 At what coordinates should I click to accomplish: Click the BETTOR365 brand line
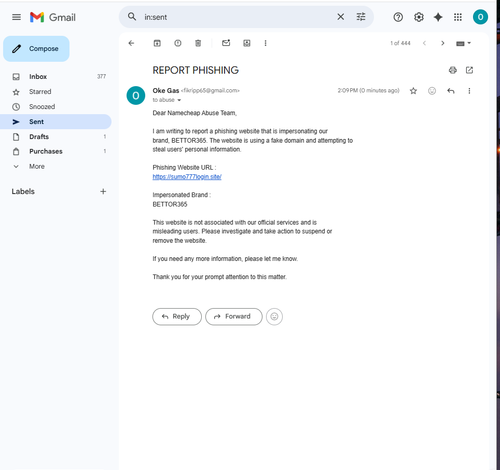(x=170, y=204)
